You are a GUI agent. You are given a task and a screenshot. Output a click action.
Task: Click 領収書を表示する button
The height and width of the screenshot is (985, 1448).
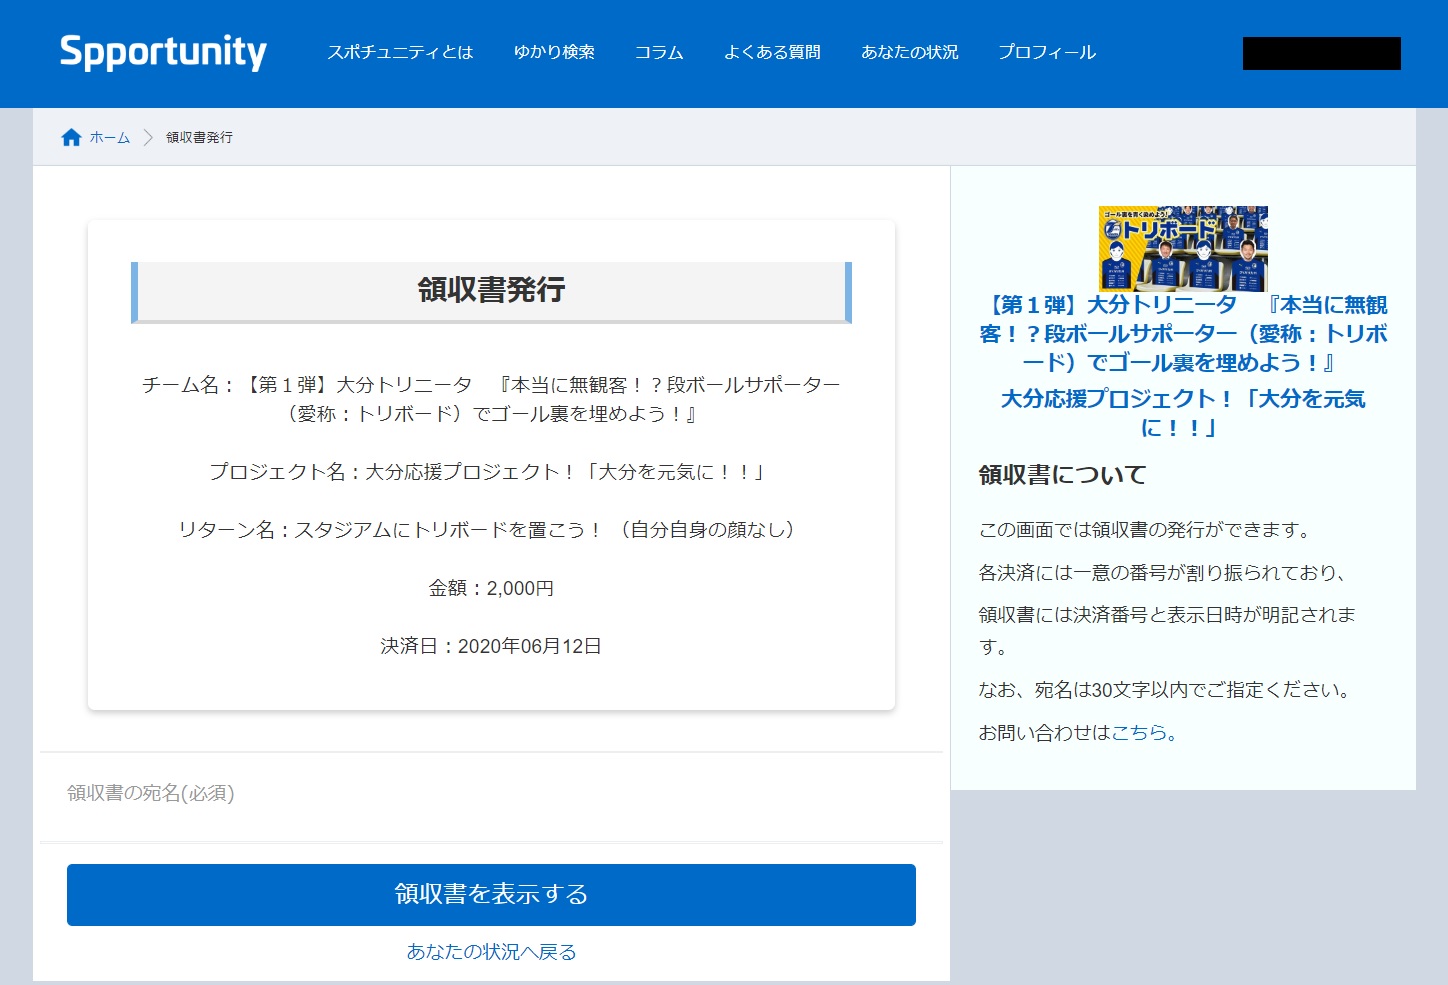491,895
